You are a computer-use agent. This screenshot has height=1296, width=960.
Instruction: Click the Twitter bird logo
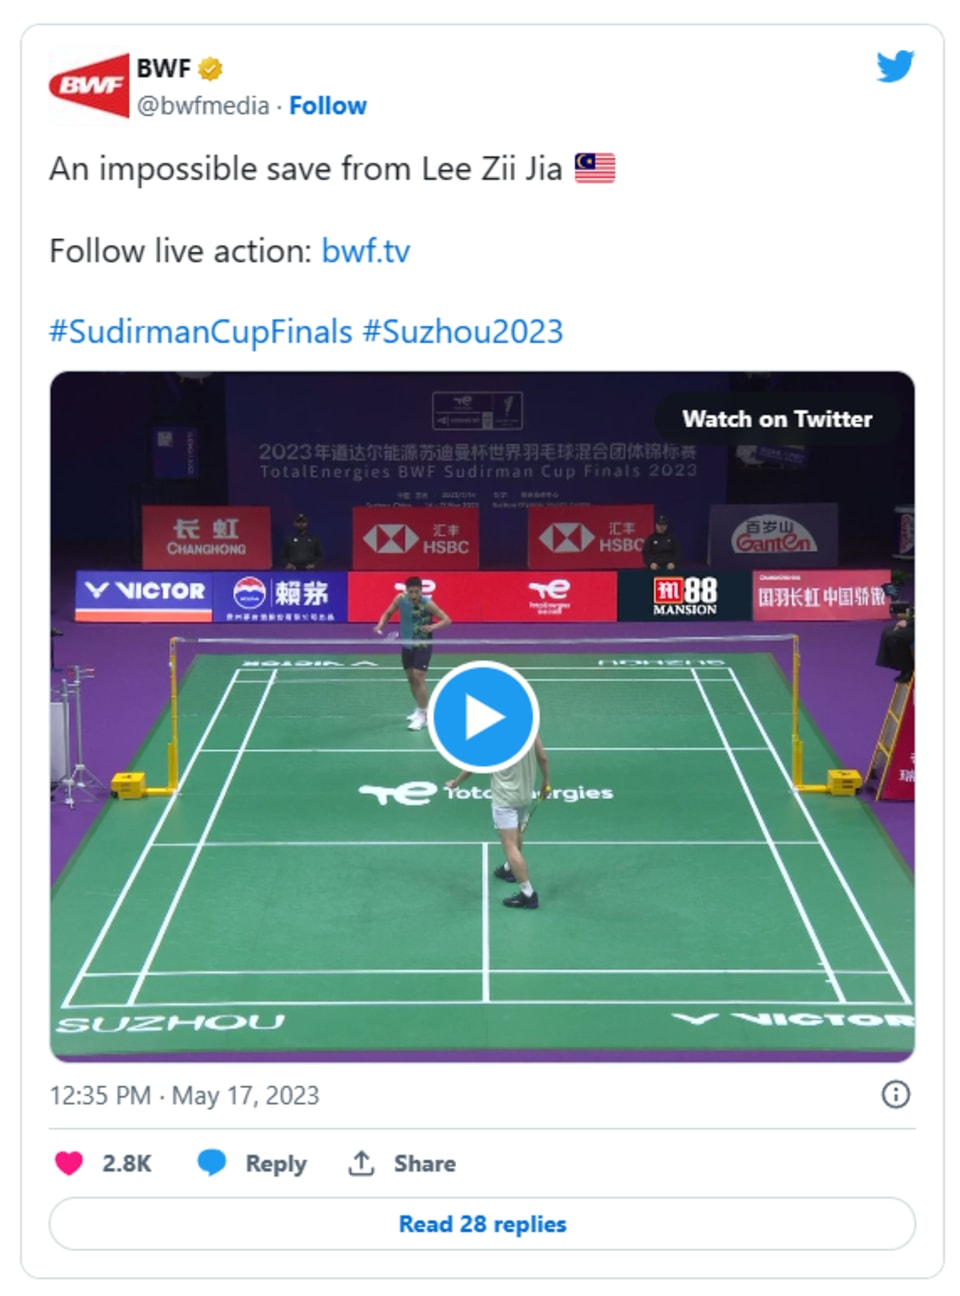pos(895,67)
